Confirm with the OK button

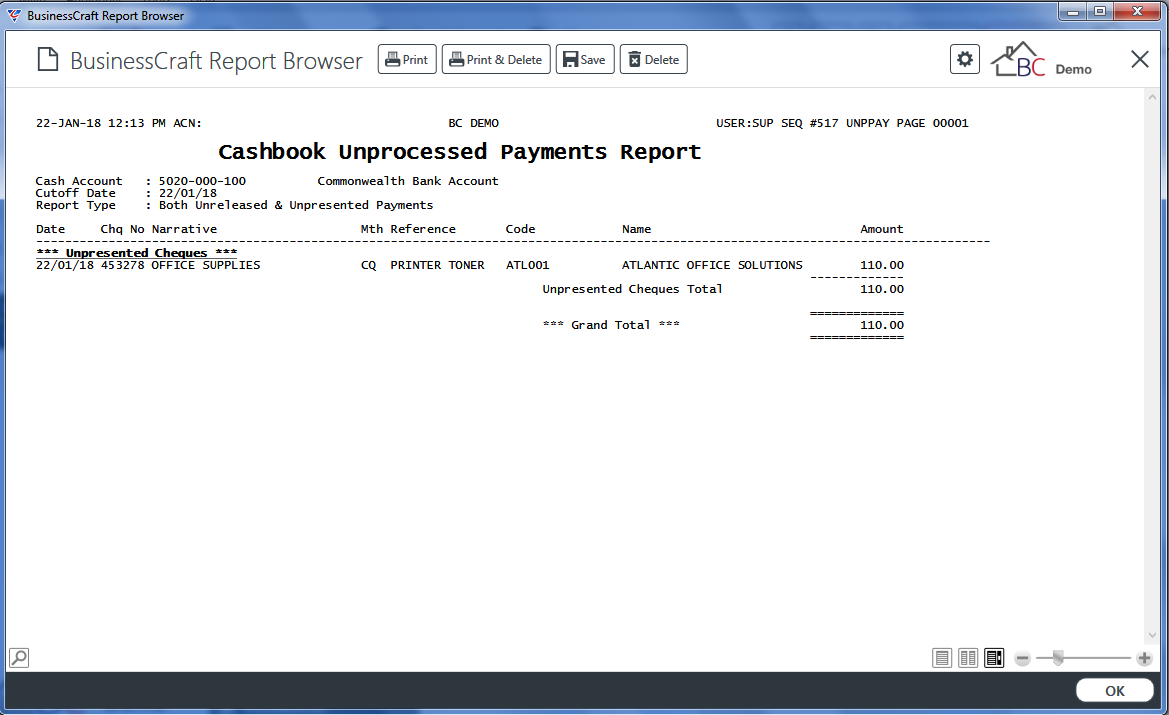pyautogui.click(x=1115, y=691)
